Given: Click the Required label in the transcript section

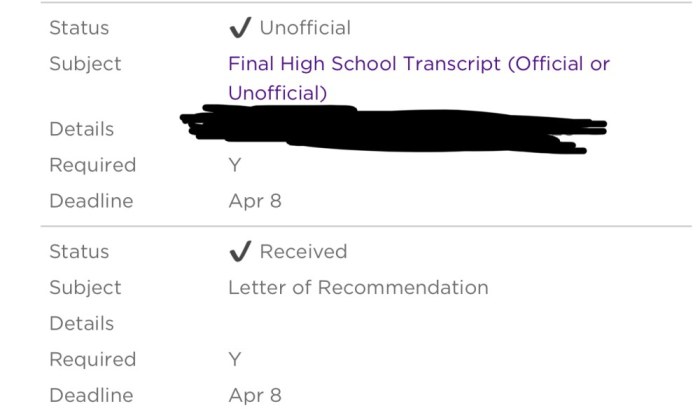Looking at the screenshot, I should [92, 165].
